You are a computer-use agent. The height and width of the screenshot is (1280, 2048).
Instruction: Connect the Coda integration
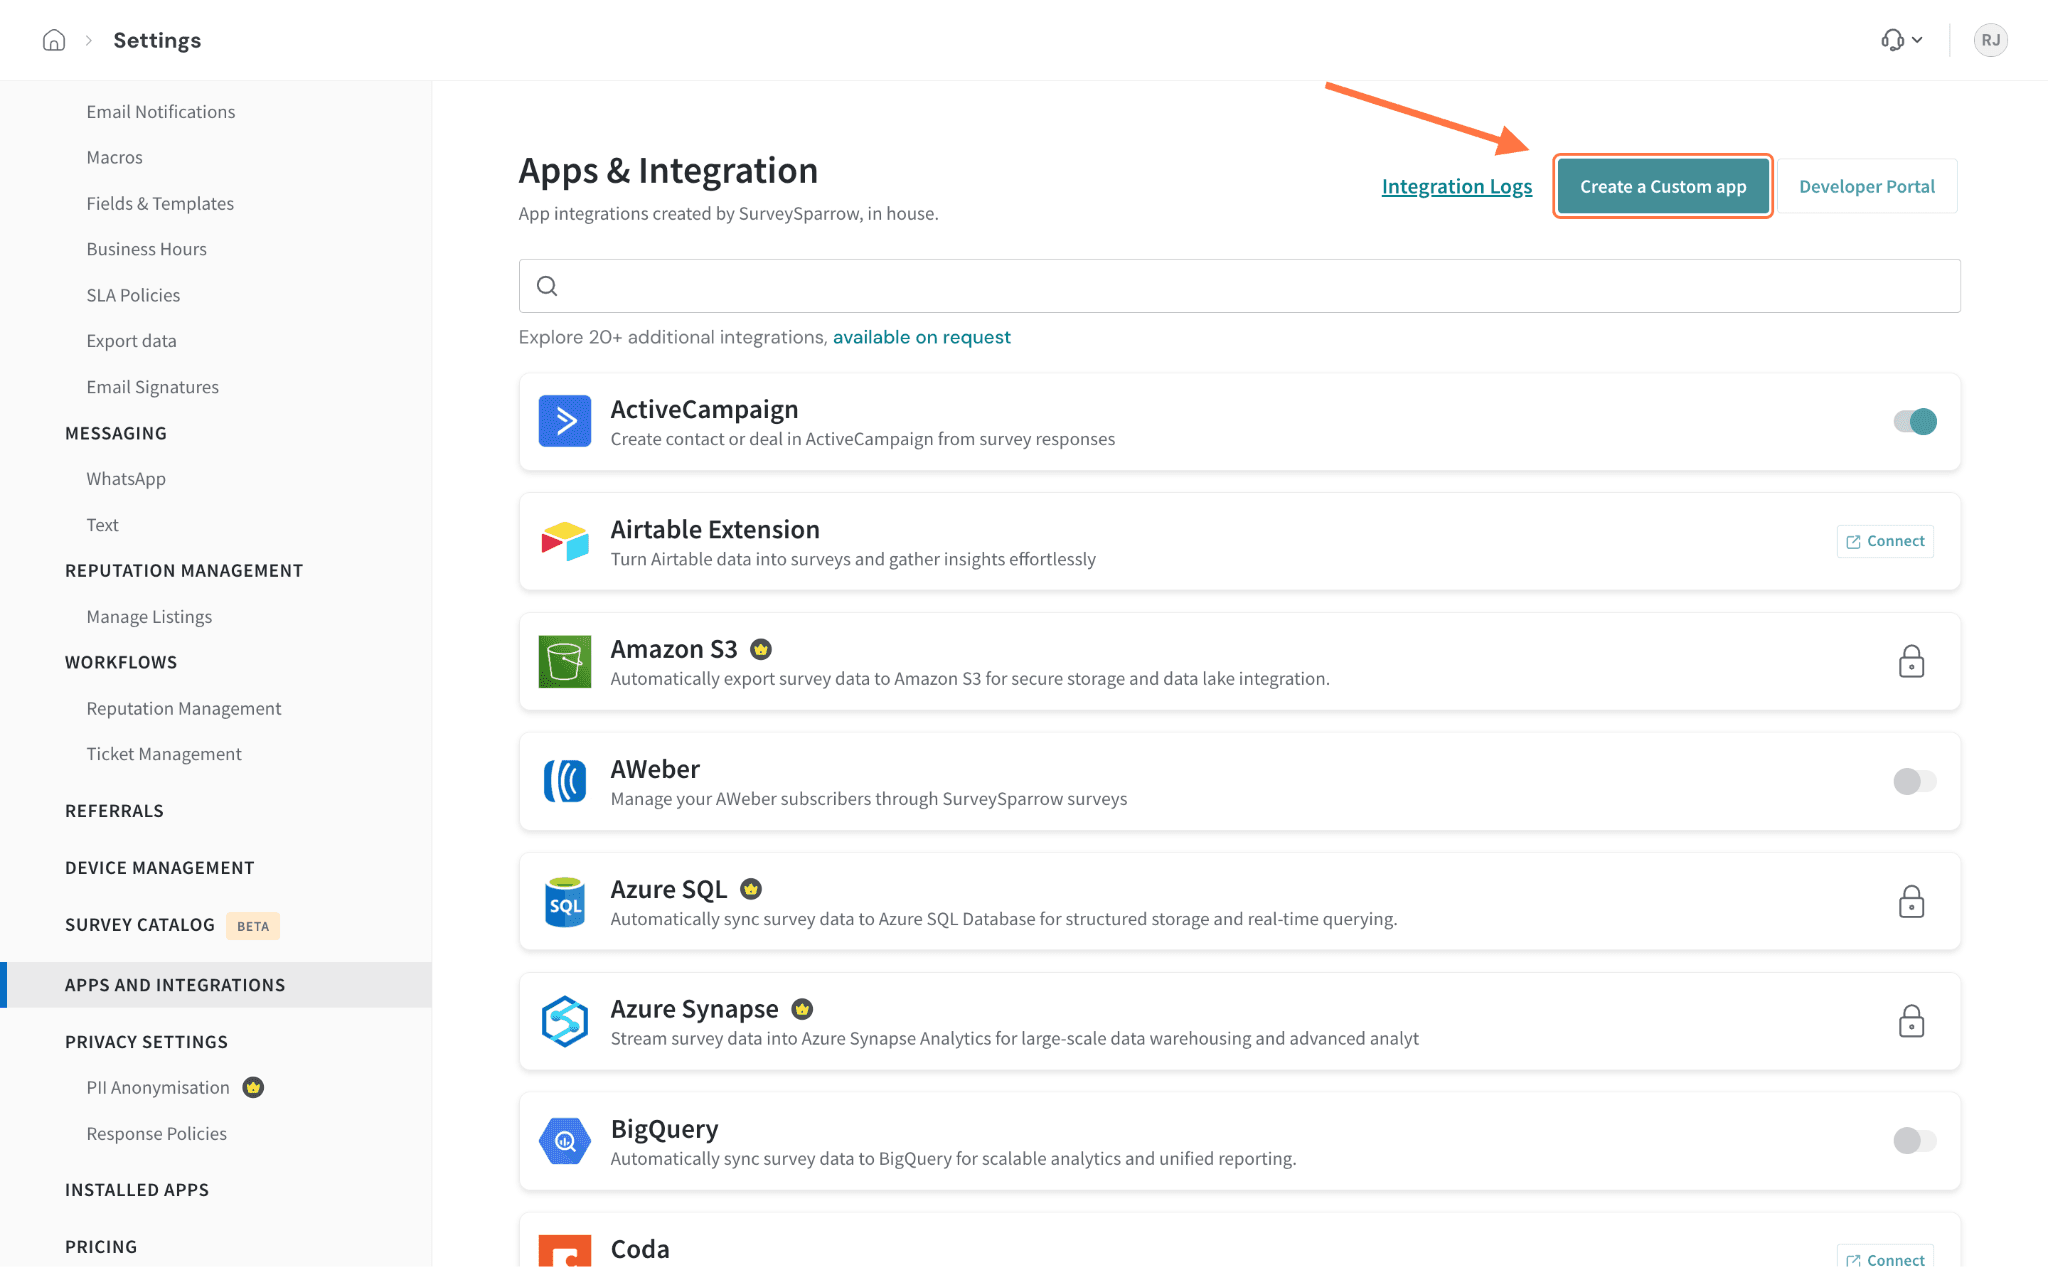tap(1885, 1258)
